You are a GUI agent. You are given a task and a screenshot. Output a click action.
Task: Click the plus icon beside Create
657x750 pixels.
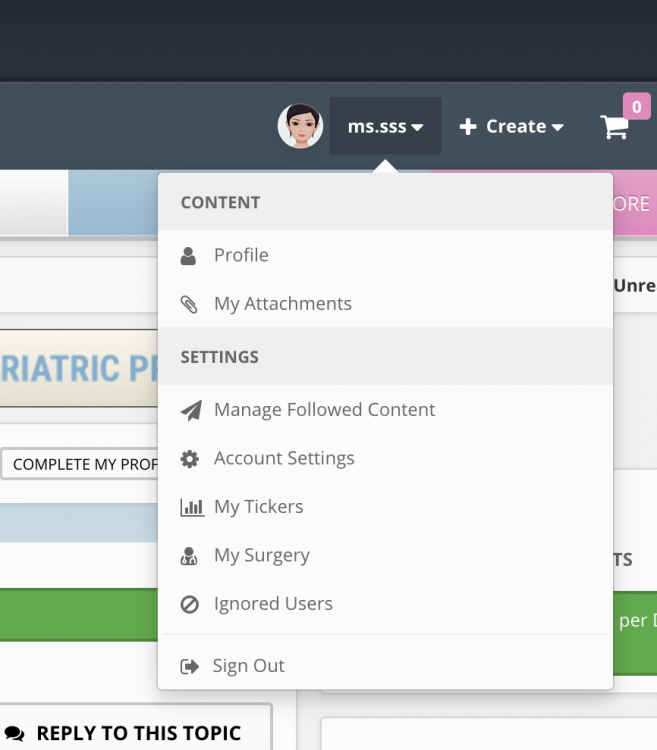pyautogui.click(x=468, y=127)
